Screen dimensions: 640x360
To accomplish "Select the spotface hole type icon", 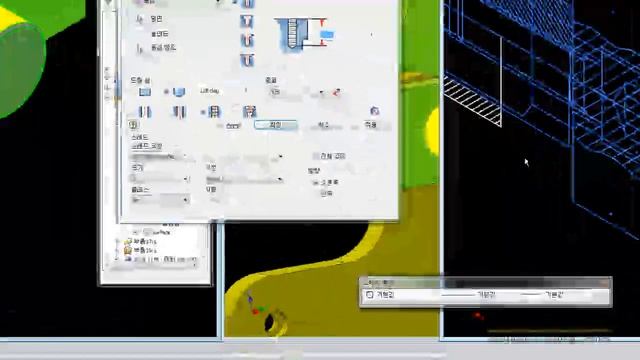I will [247, 40].
